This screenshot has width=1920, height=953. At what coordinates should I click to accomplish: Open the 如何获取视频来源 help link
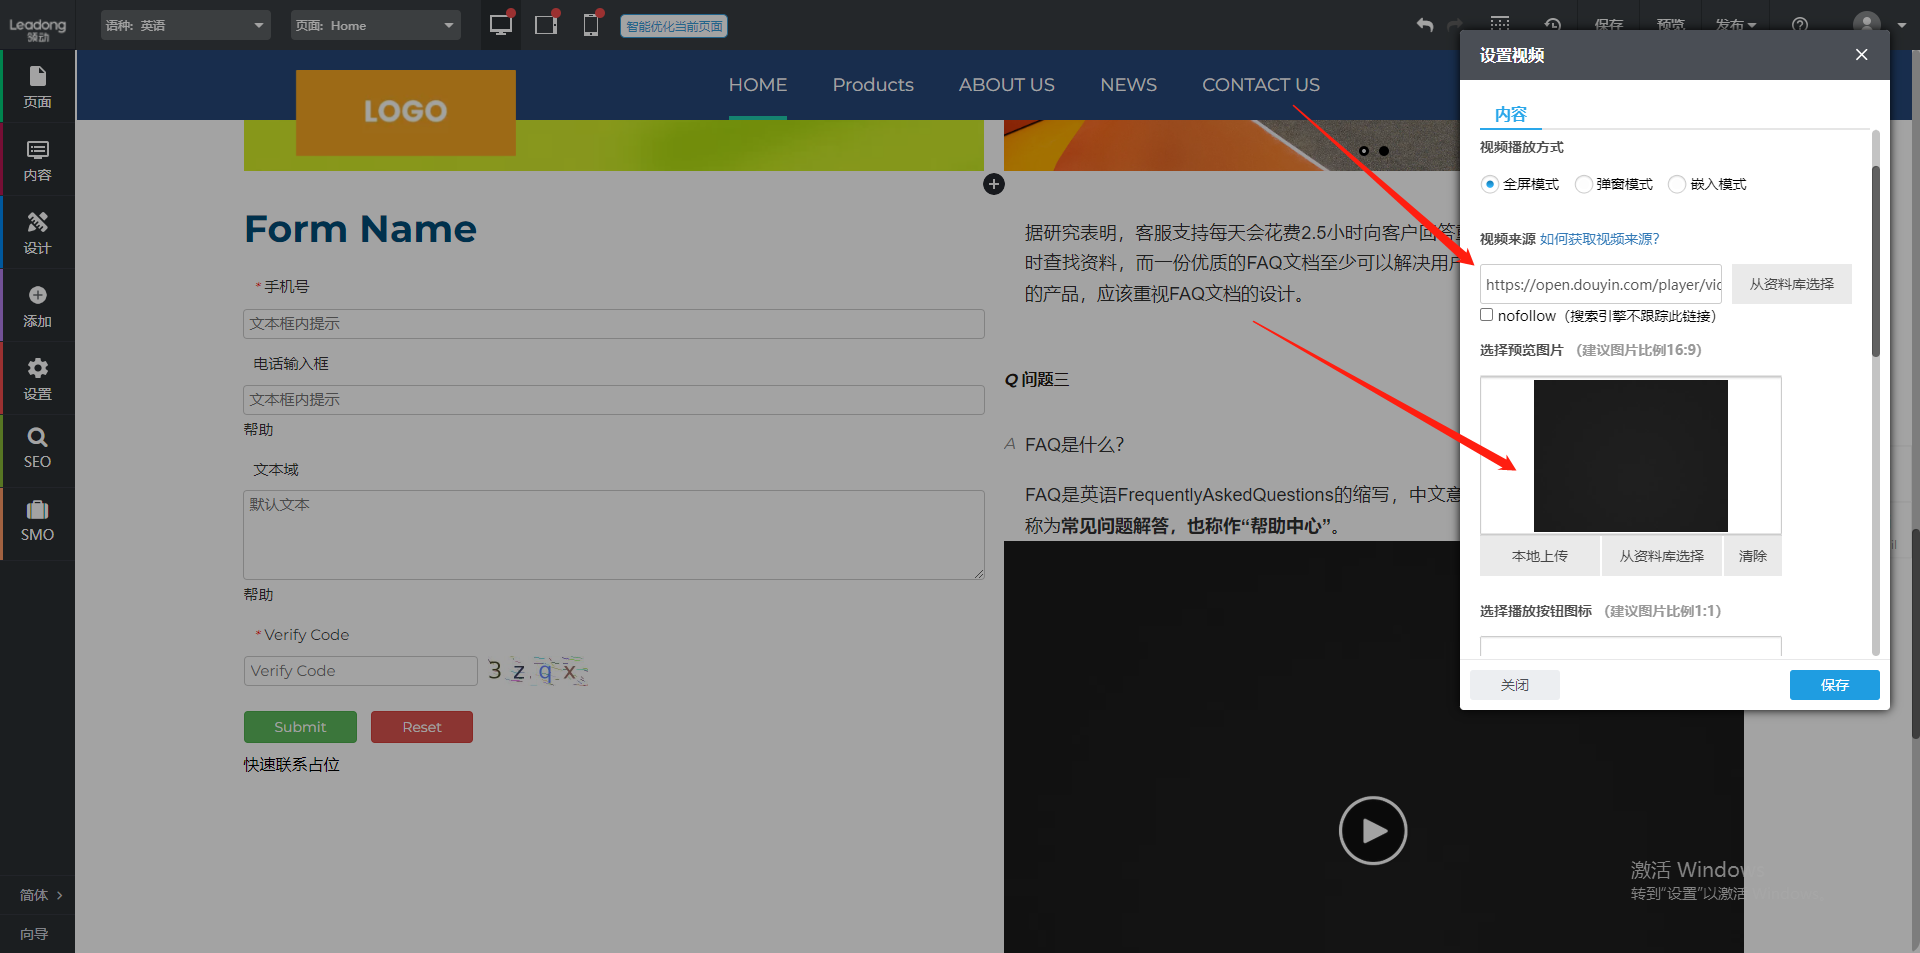point(1599,239)
